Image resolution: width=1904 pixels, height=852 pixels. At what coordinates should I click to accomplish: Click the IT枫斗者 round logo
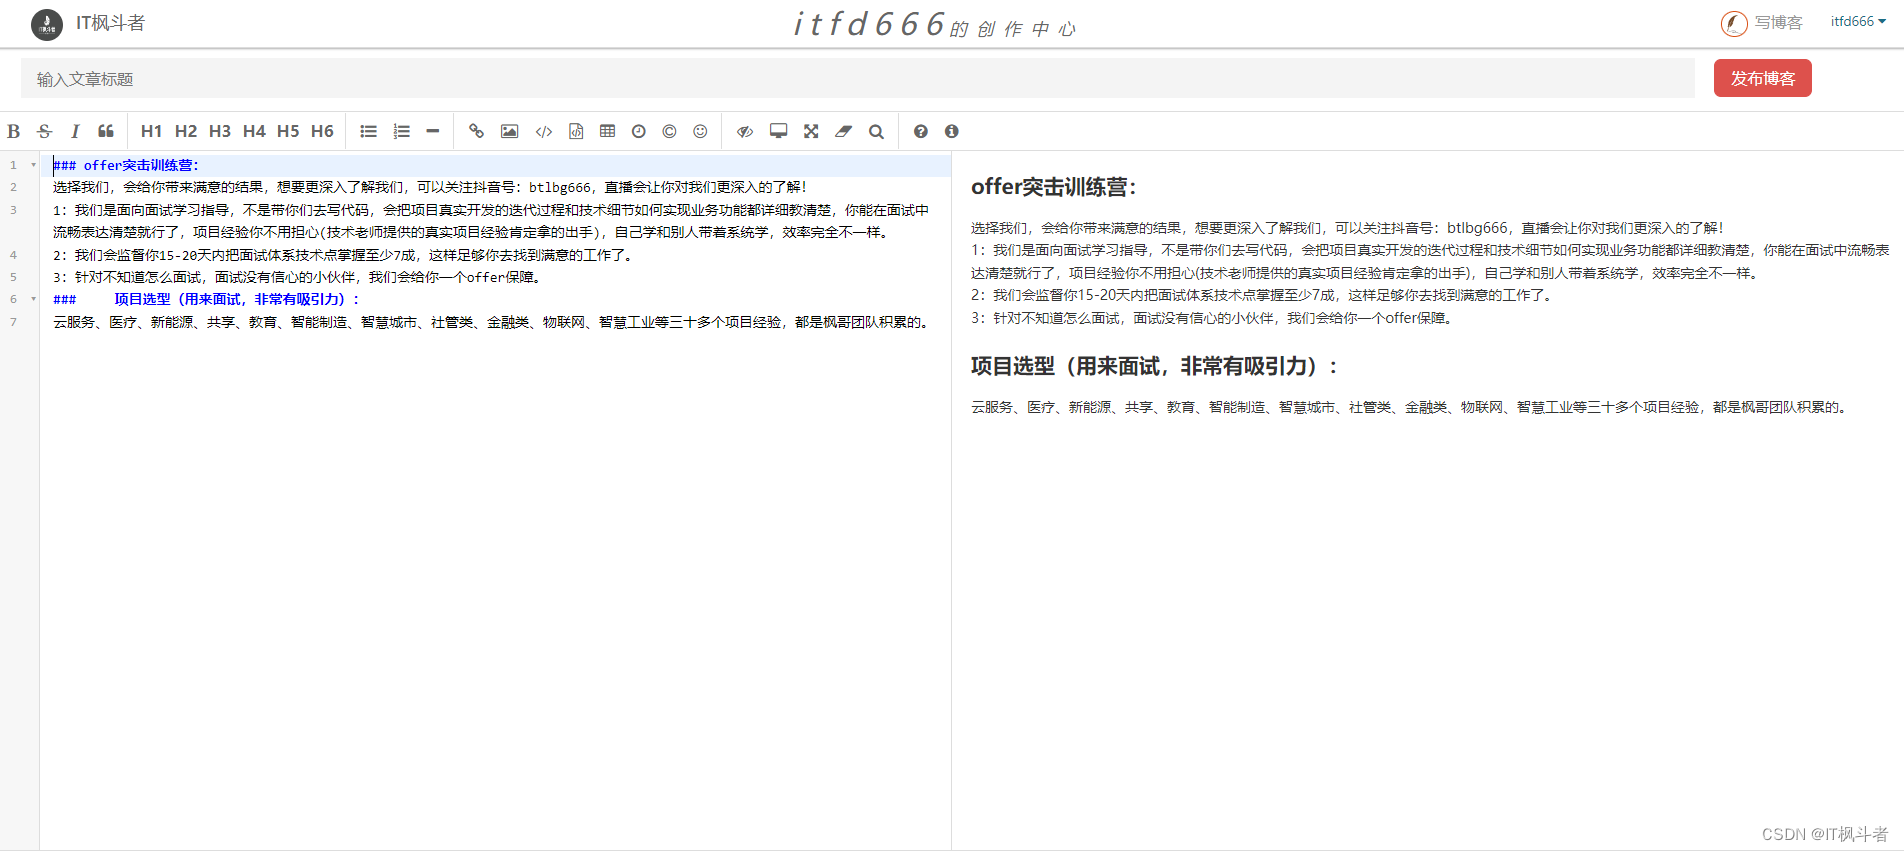(x=47, y=24)
